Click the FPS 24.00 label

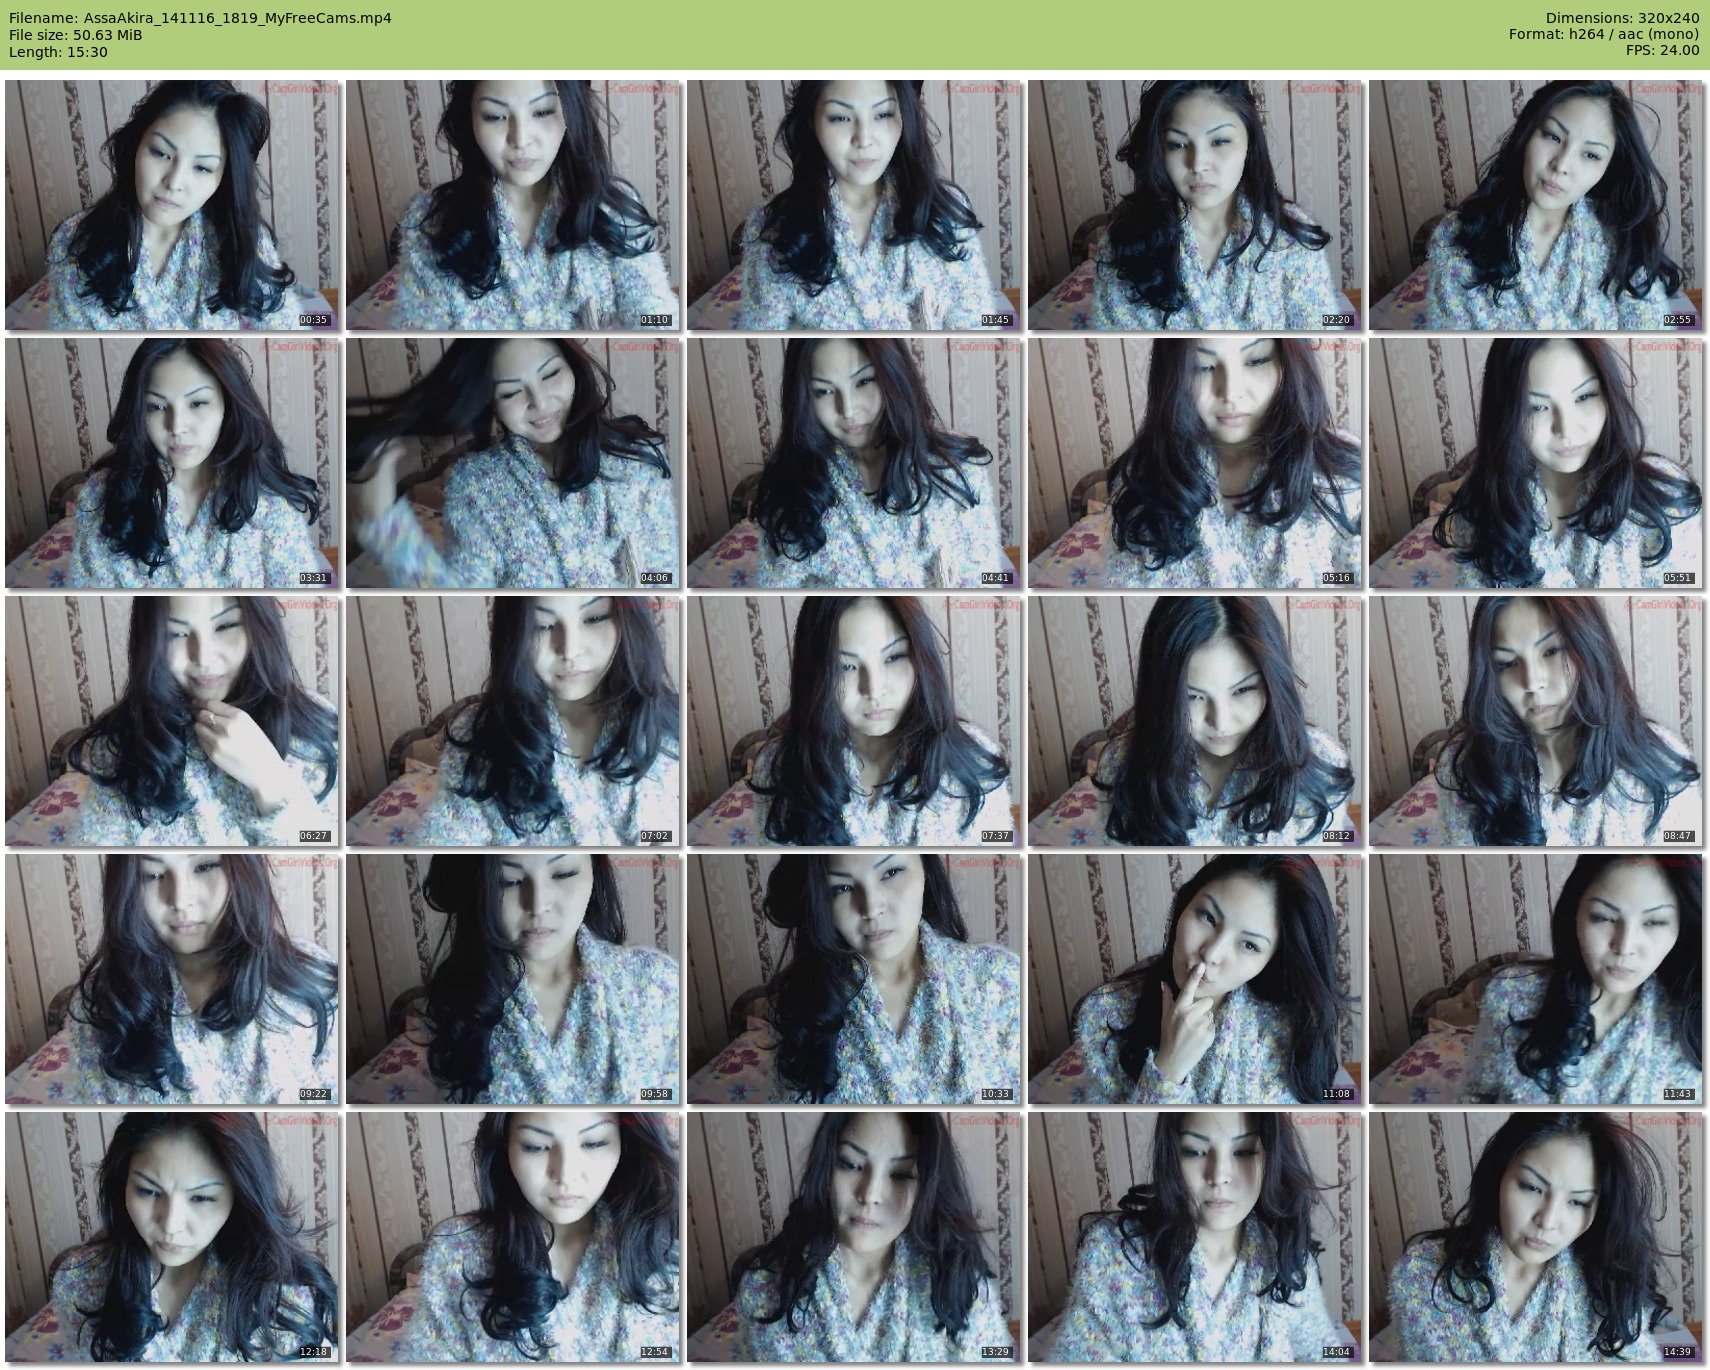tap(1662, 50)
